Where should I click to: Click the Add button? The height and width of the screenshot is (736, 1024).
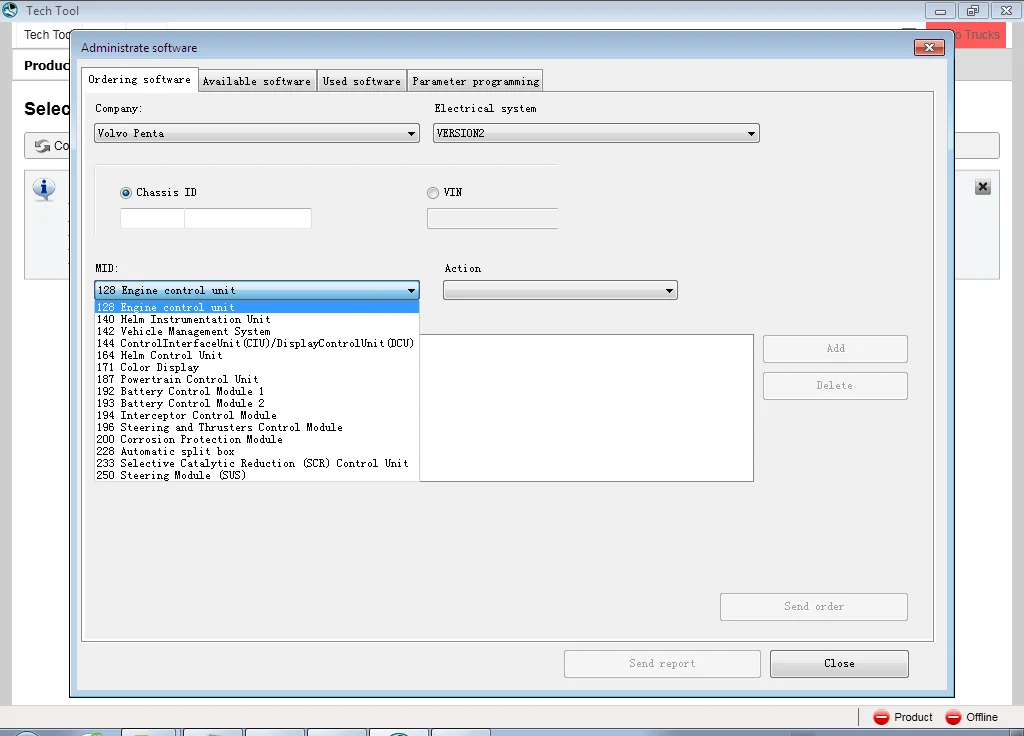pyautogui.click(x=835, y=349)
